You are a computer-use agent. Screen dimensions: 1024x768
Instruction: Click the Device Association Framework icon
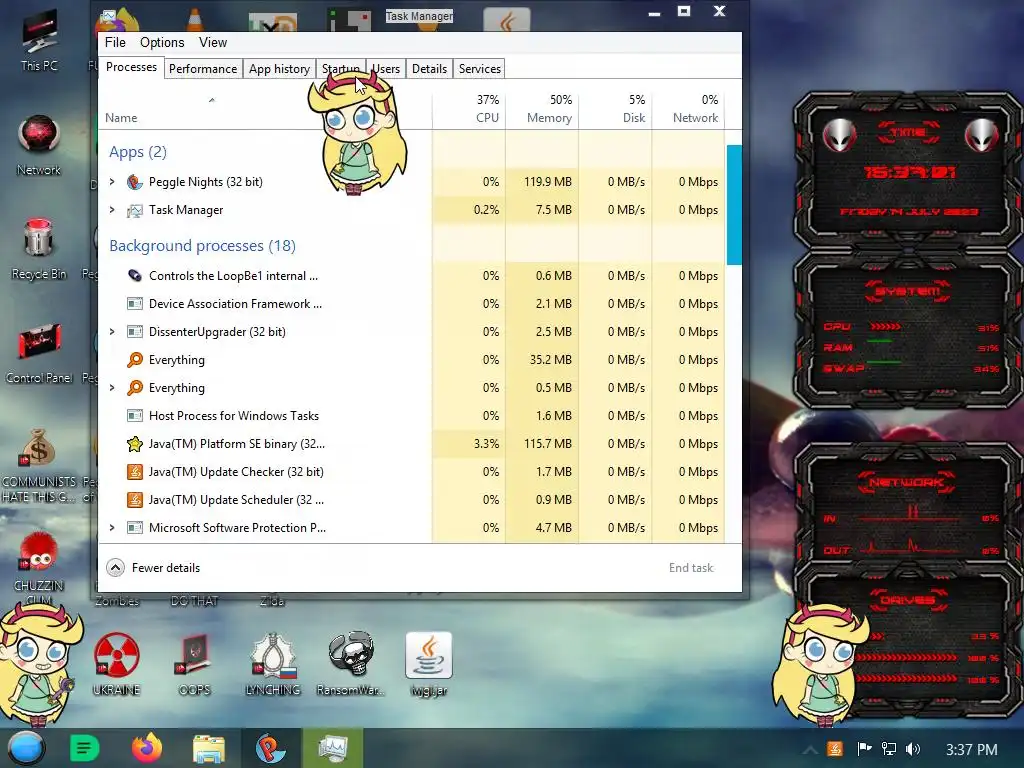[135, 304]
